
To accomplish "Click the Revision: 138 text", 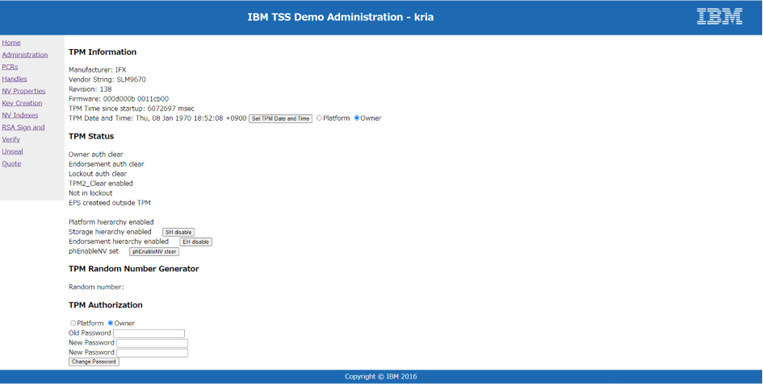I will [90, 89].
